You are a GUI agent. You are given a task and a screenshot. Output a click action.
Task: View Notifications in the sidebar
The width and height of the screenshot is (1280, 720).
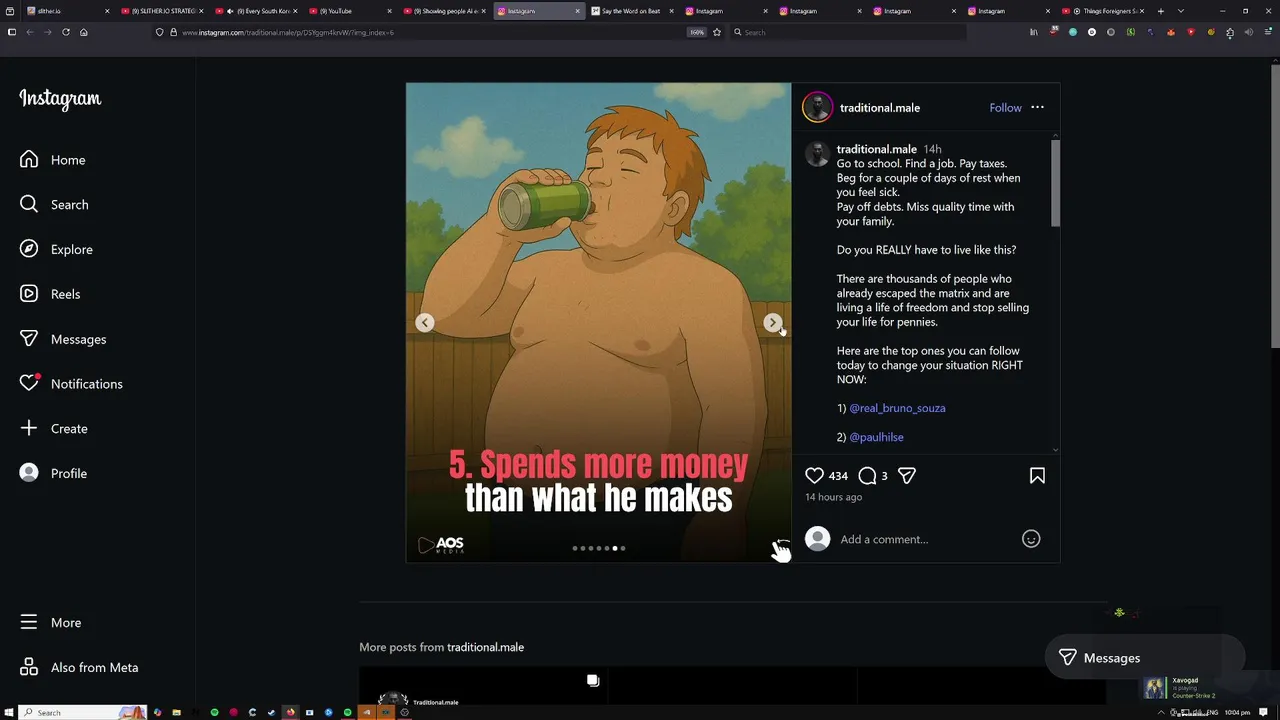(71, 384)
